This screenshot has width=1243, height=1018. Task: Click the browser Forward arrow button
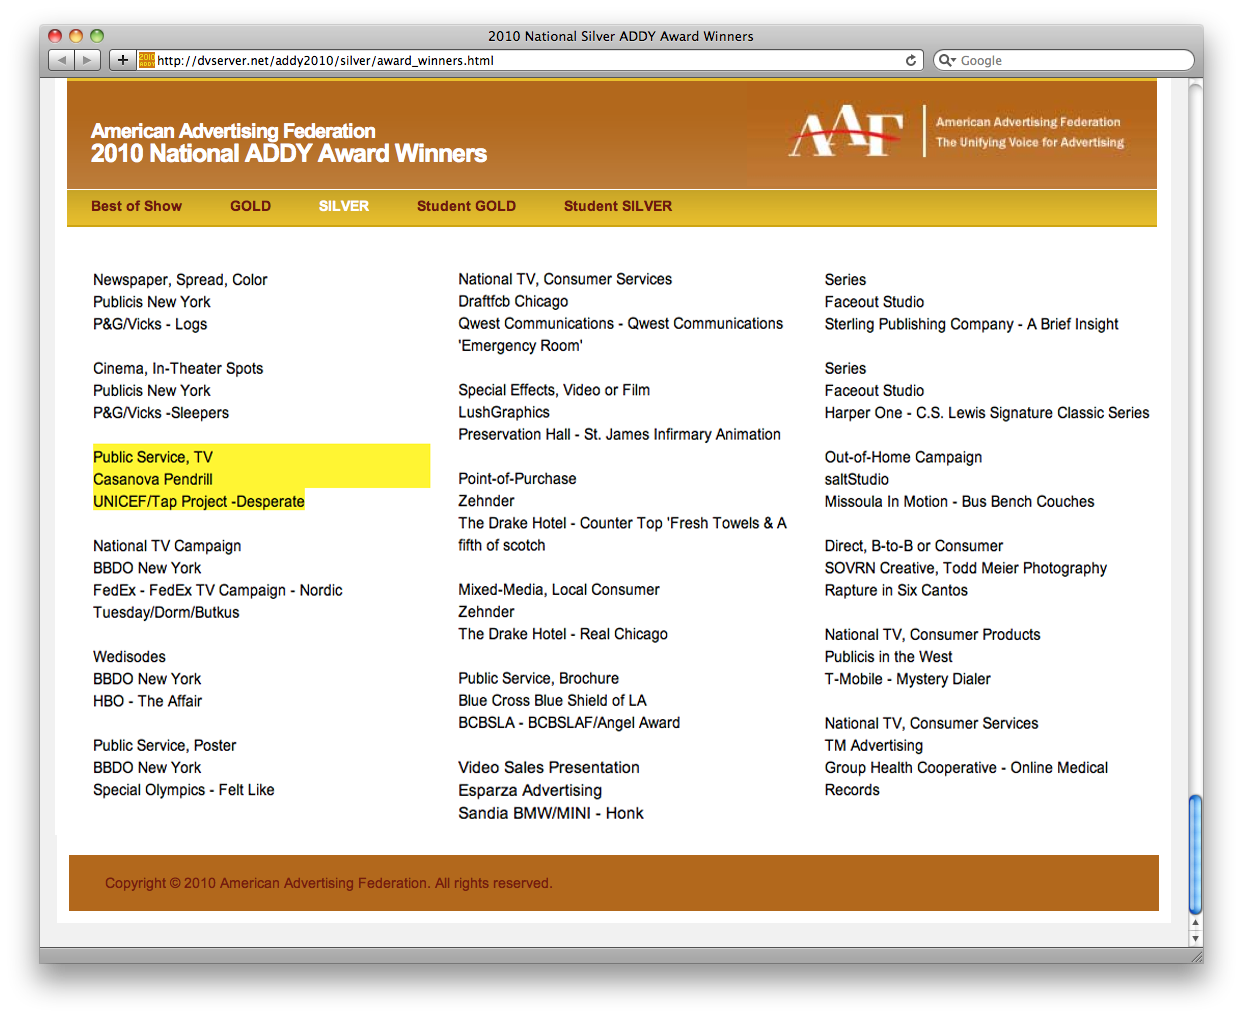[87, 60]
